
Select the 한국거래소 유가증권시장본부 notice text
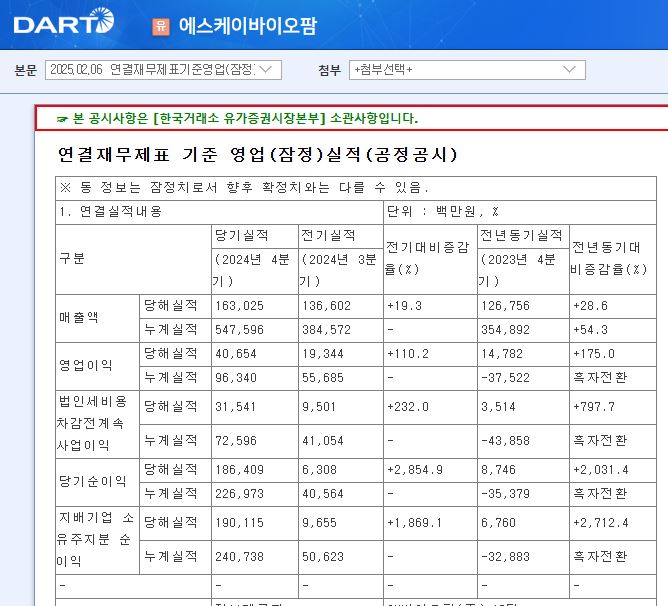(x=239, y=118)
